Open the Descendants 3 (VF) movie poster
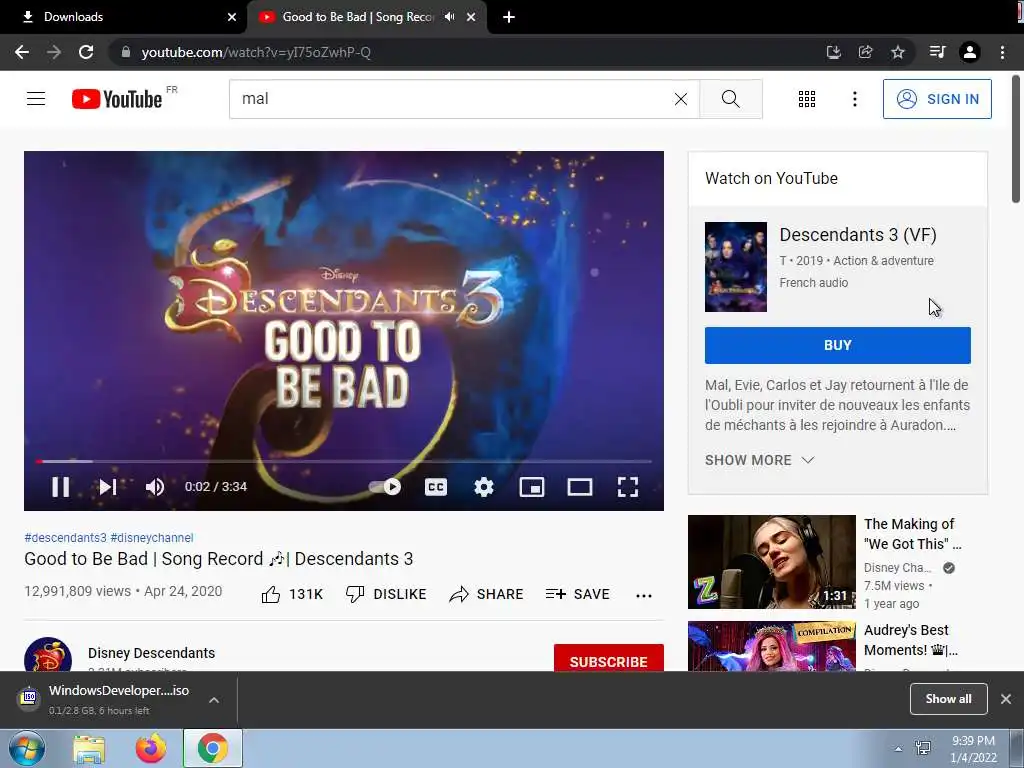The image size is (1024, 768). pyautogui.click(x=735, y=266)
